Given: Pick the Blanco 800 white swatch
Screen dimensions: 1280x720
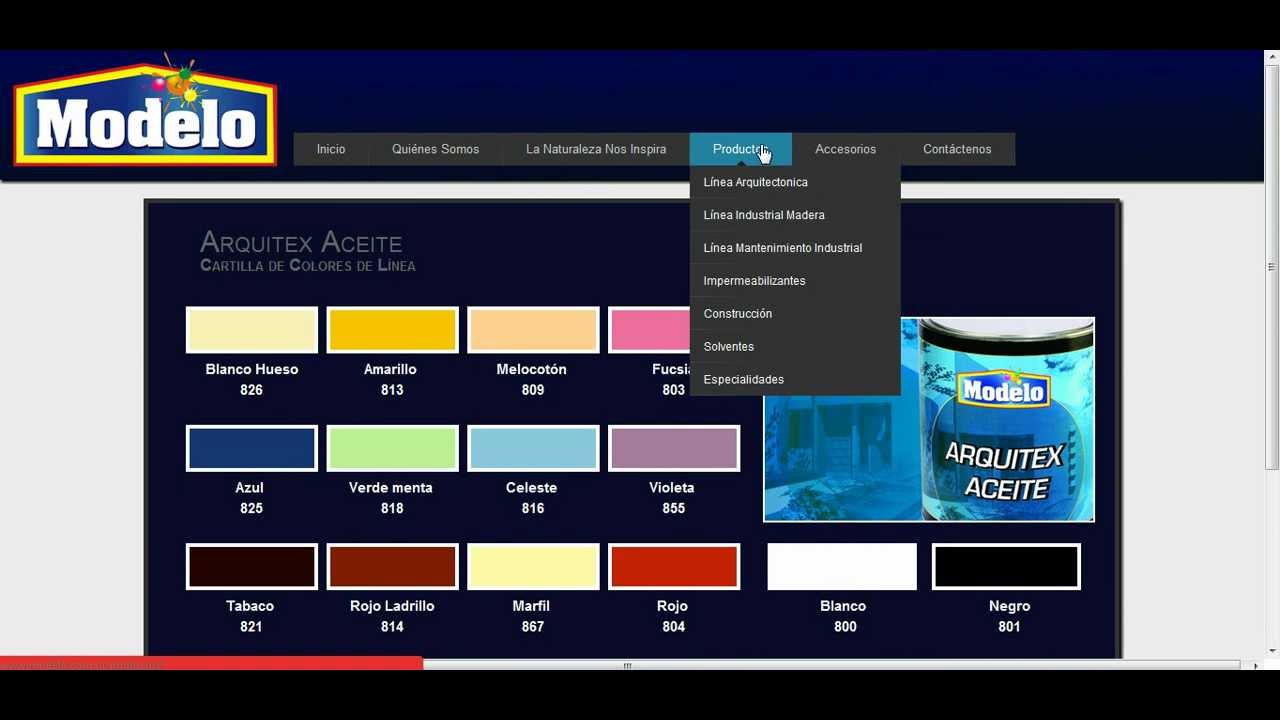Looking at the screenshot, I should point(842,567).
